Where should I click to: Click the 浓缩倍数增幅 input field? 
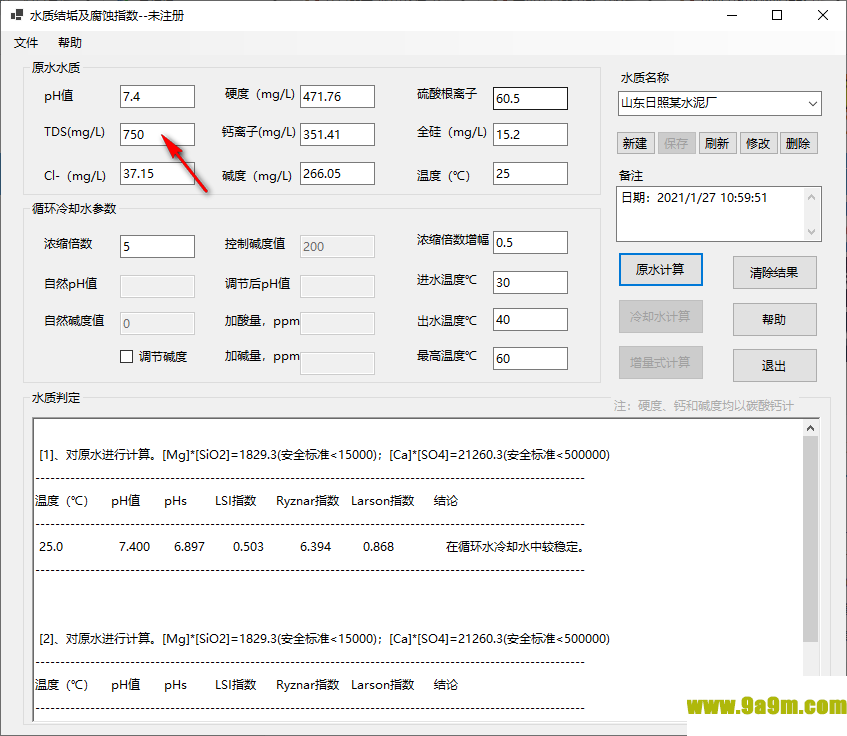[530, 242]
